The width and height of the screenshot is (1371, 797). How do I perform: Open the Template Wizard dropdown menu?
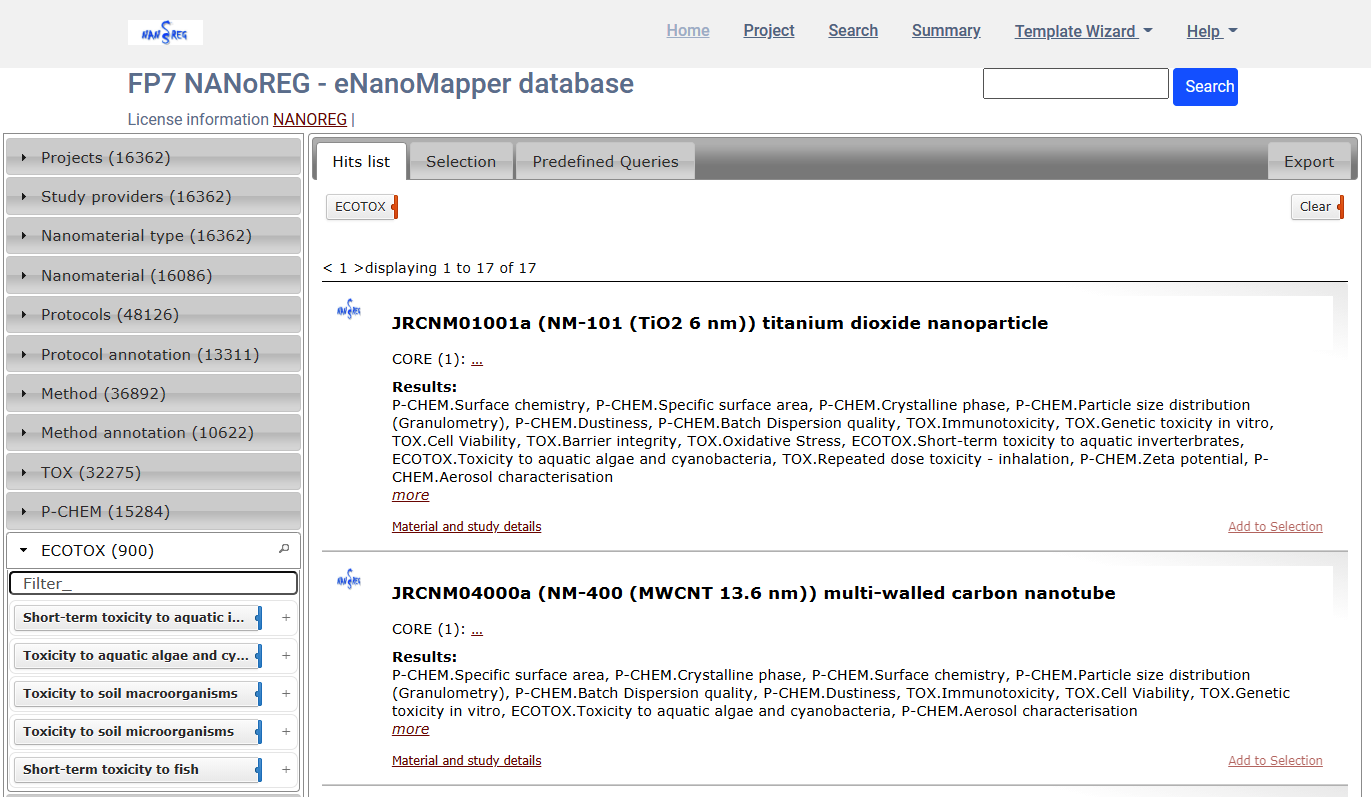[x=1083, y=31]
